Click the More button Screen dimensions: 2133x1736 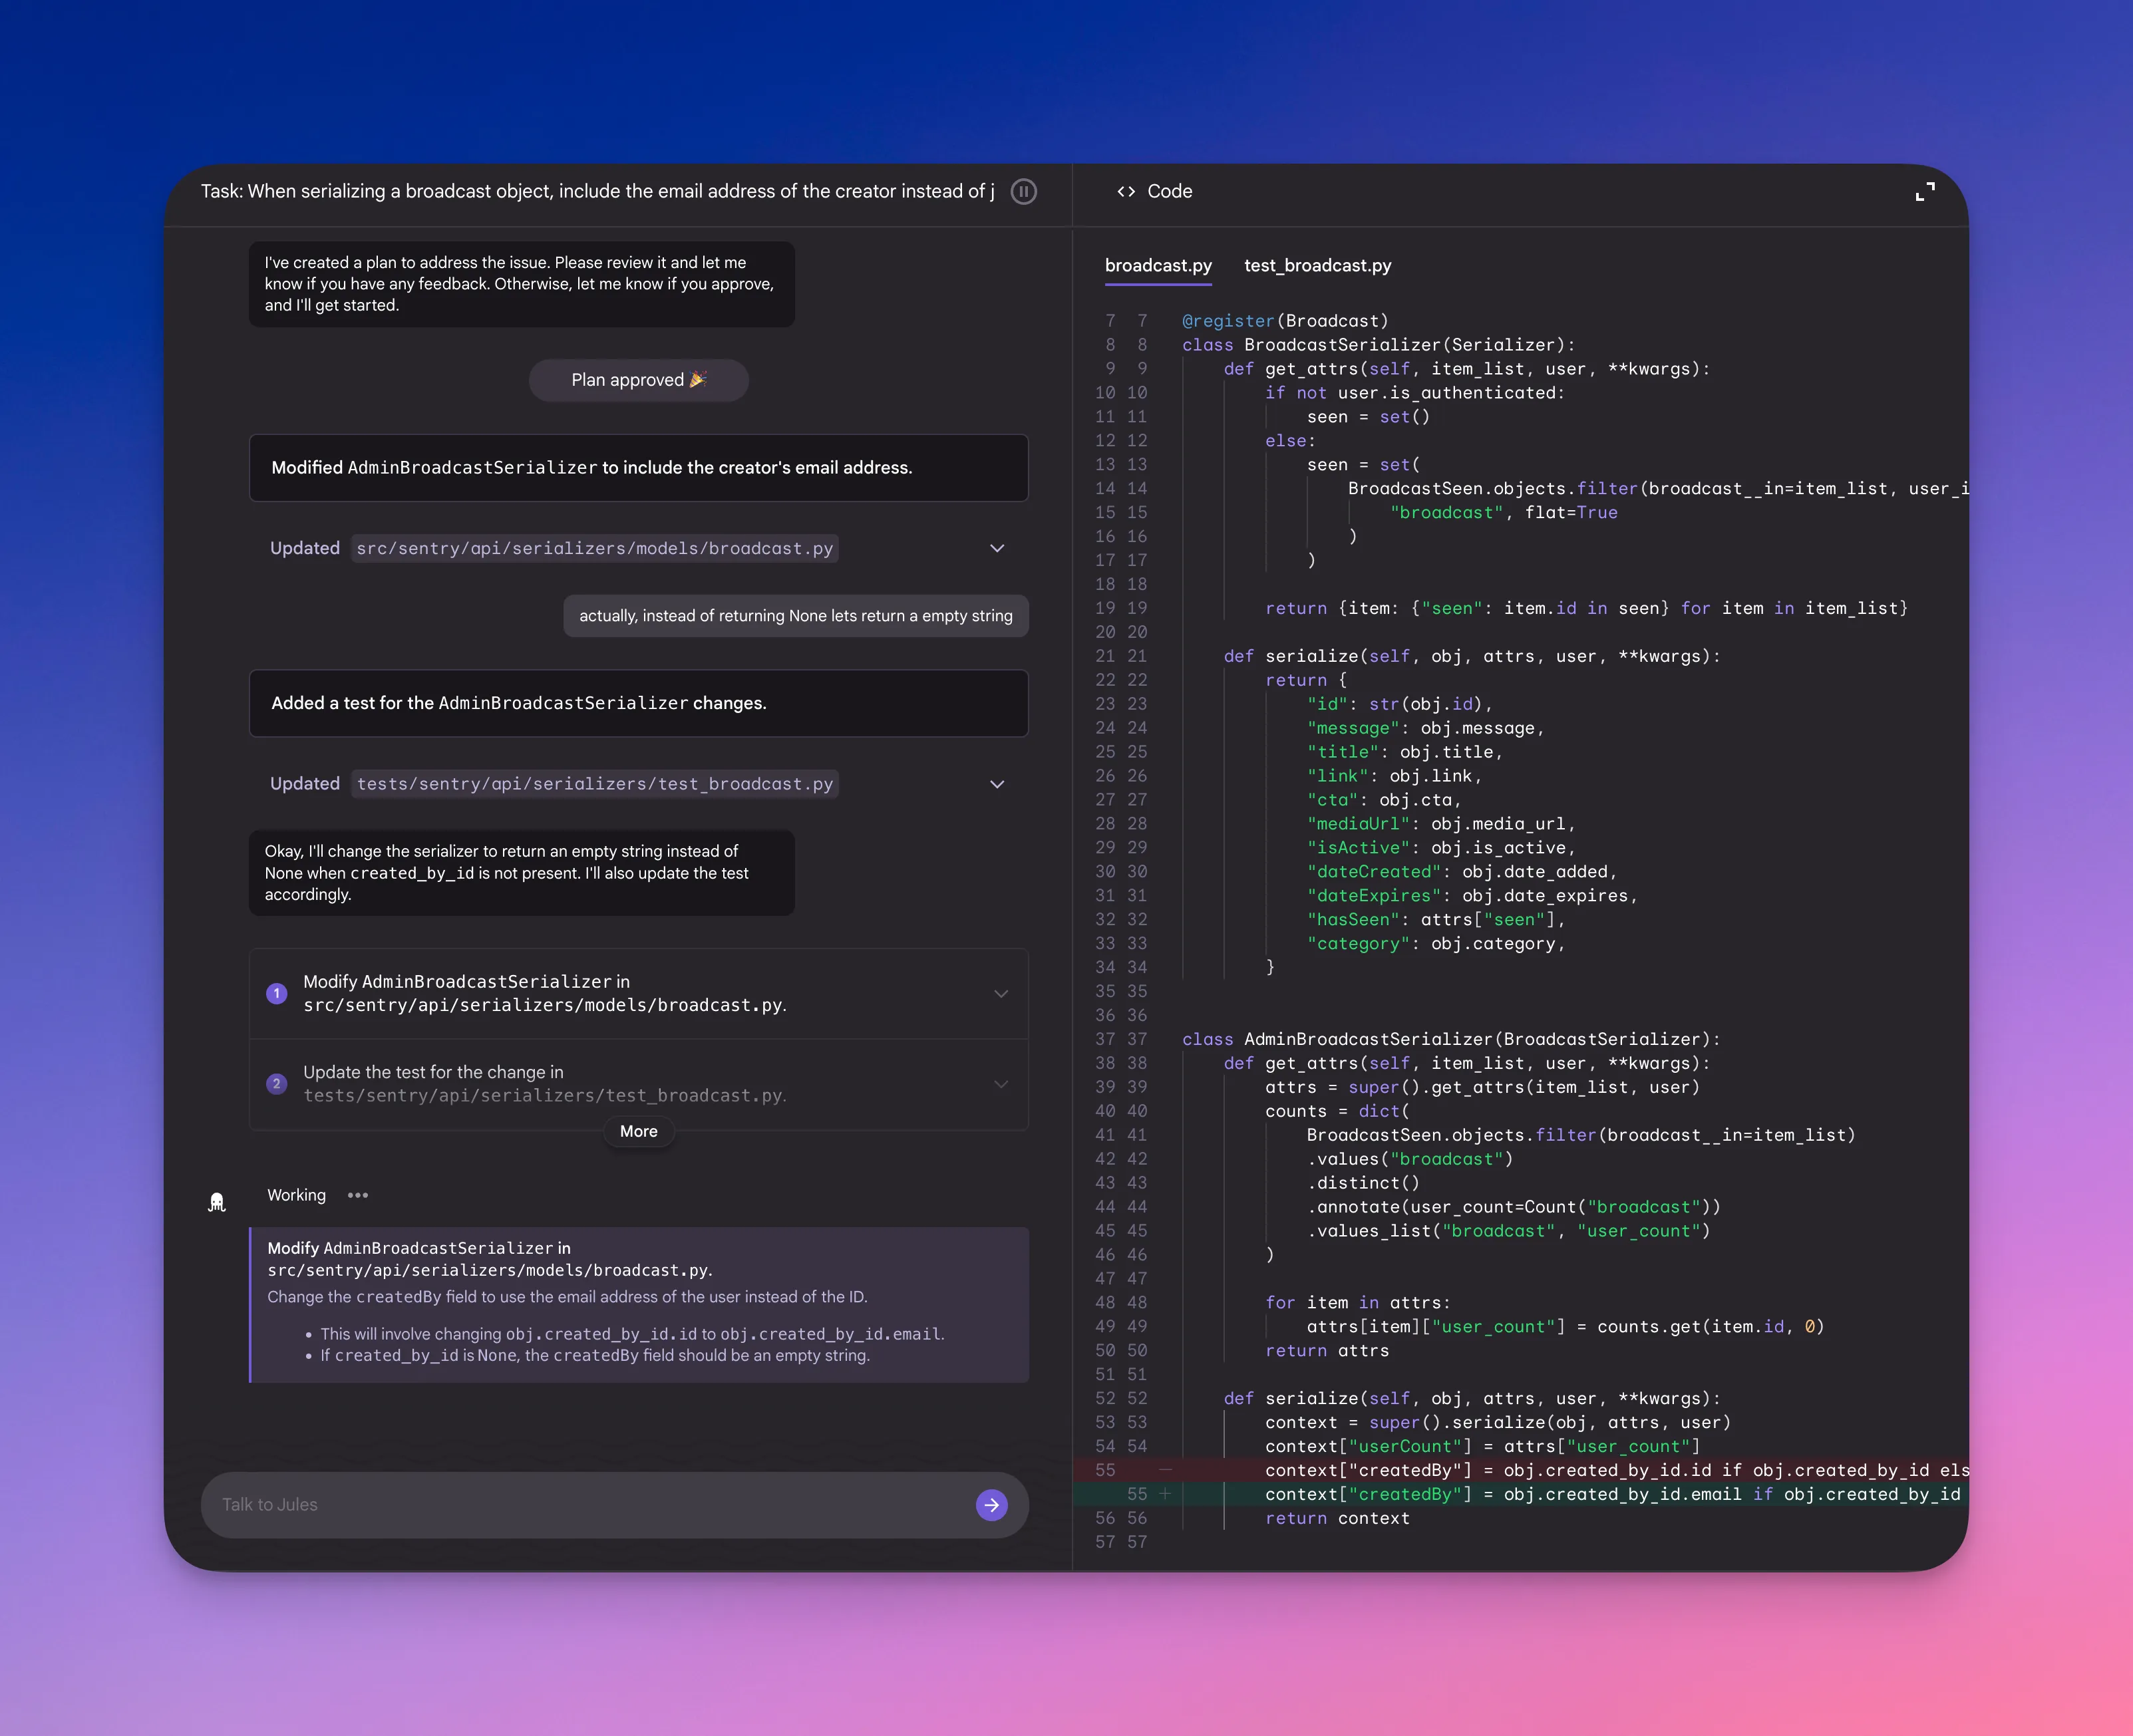[638, 1131]
